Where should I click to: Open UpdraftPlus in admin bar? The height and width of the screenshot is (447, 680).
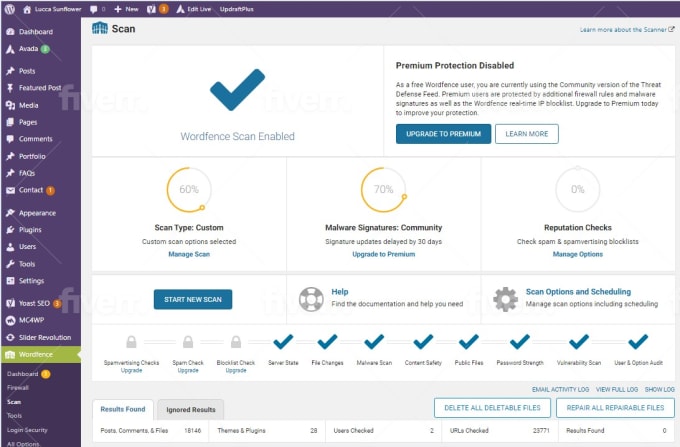(x=236, y=9)
